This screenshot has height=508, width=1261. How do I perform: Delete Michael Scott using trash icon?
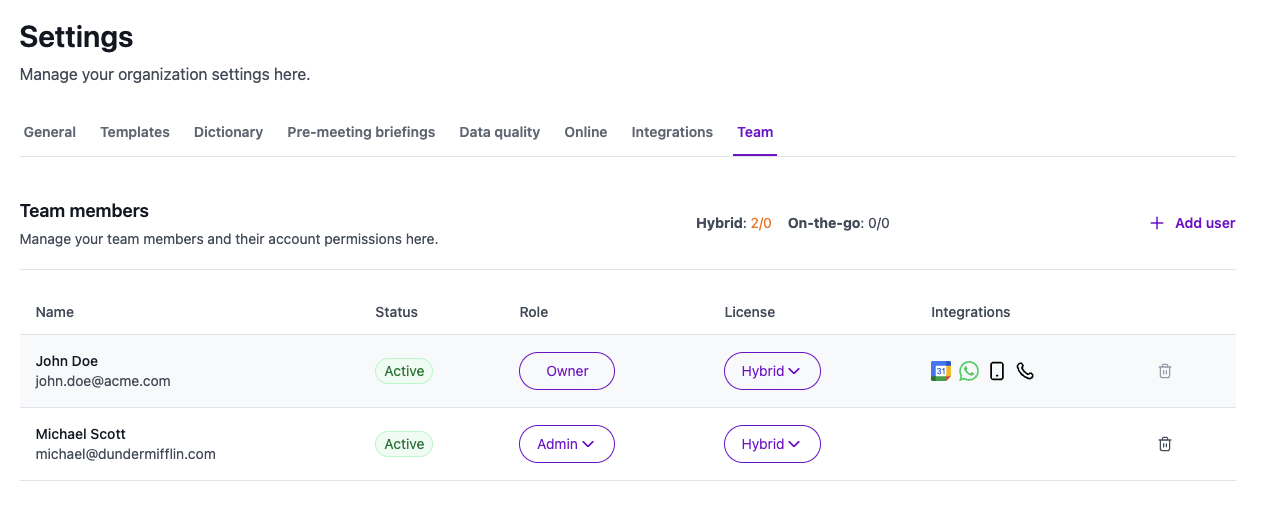(x=1165, y=444)
